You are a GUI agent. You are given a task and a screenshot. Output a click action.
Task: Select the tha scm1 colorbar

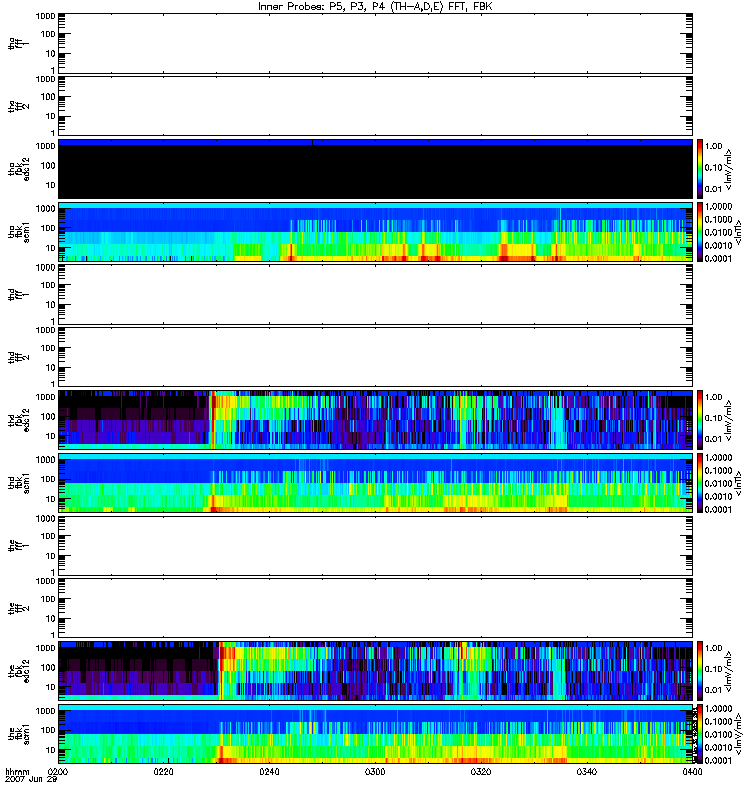(700, 232)
